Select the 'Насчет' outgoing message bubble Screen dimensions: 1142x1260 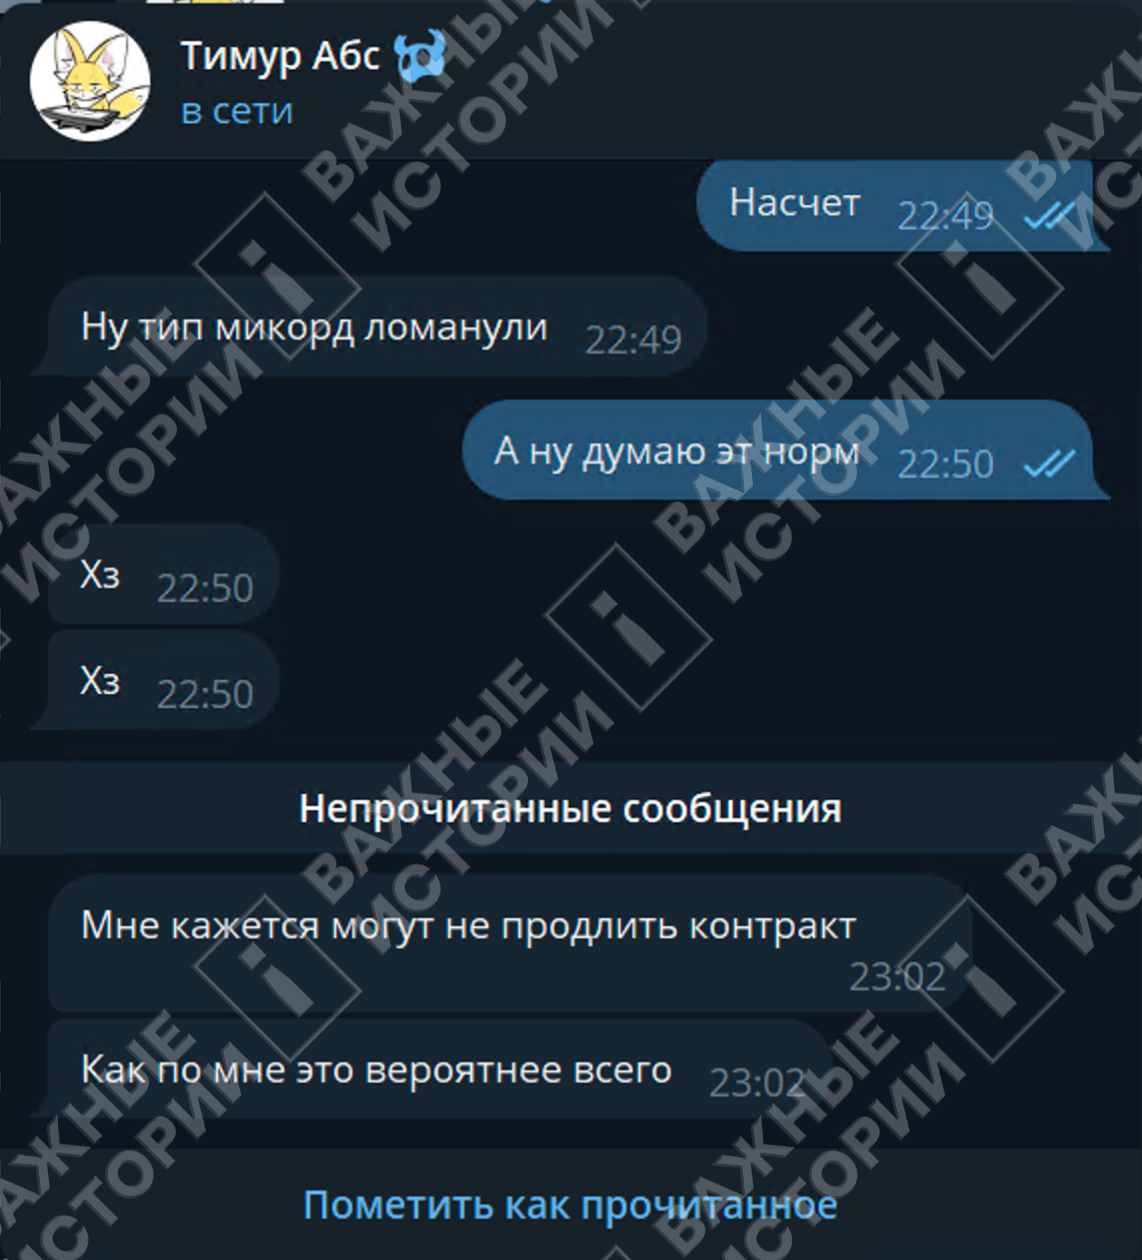903,204
